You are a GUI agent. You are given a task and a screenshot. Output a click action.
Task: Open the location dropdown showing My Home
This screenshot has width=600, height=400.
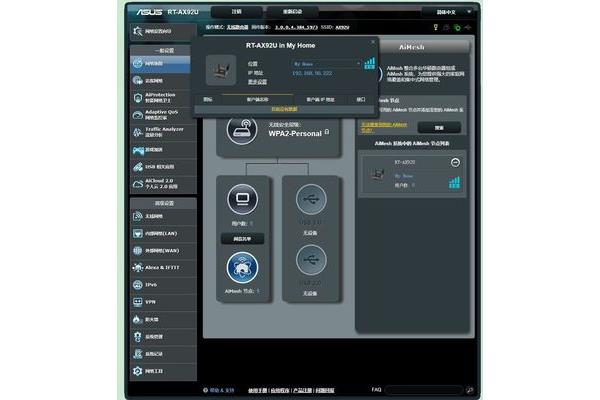[326, 64]
